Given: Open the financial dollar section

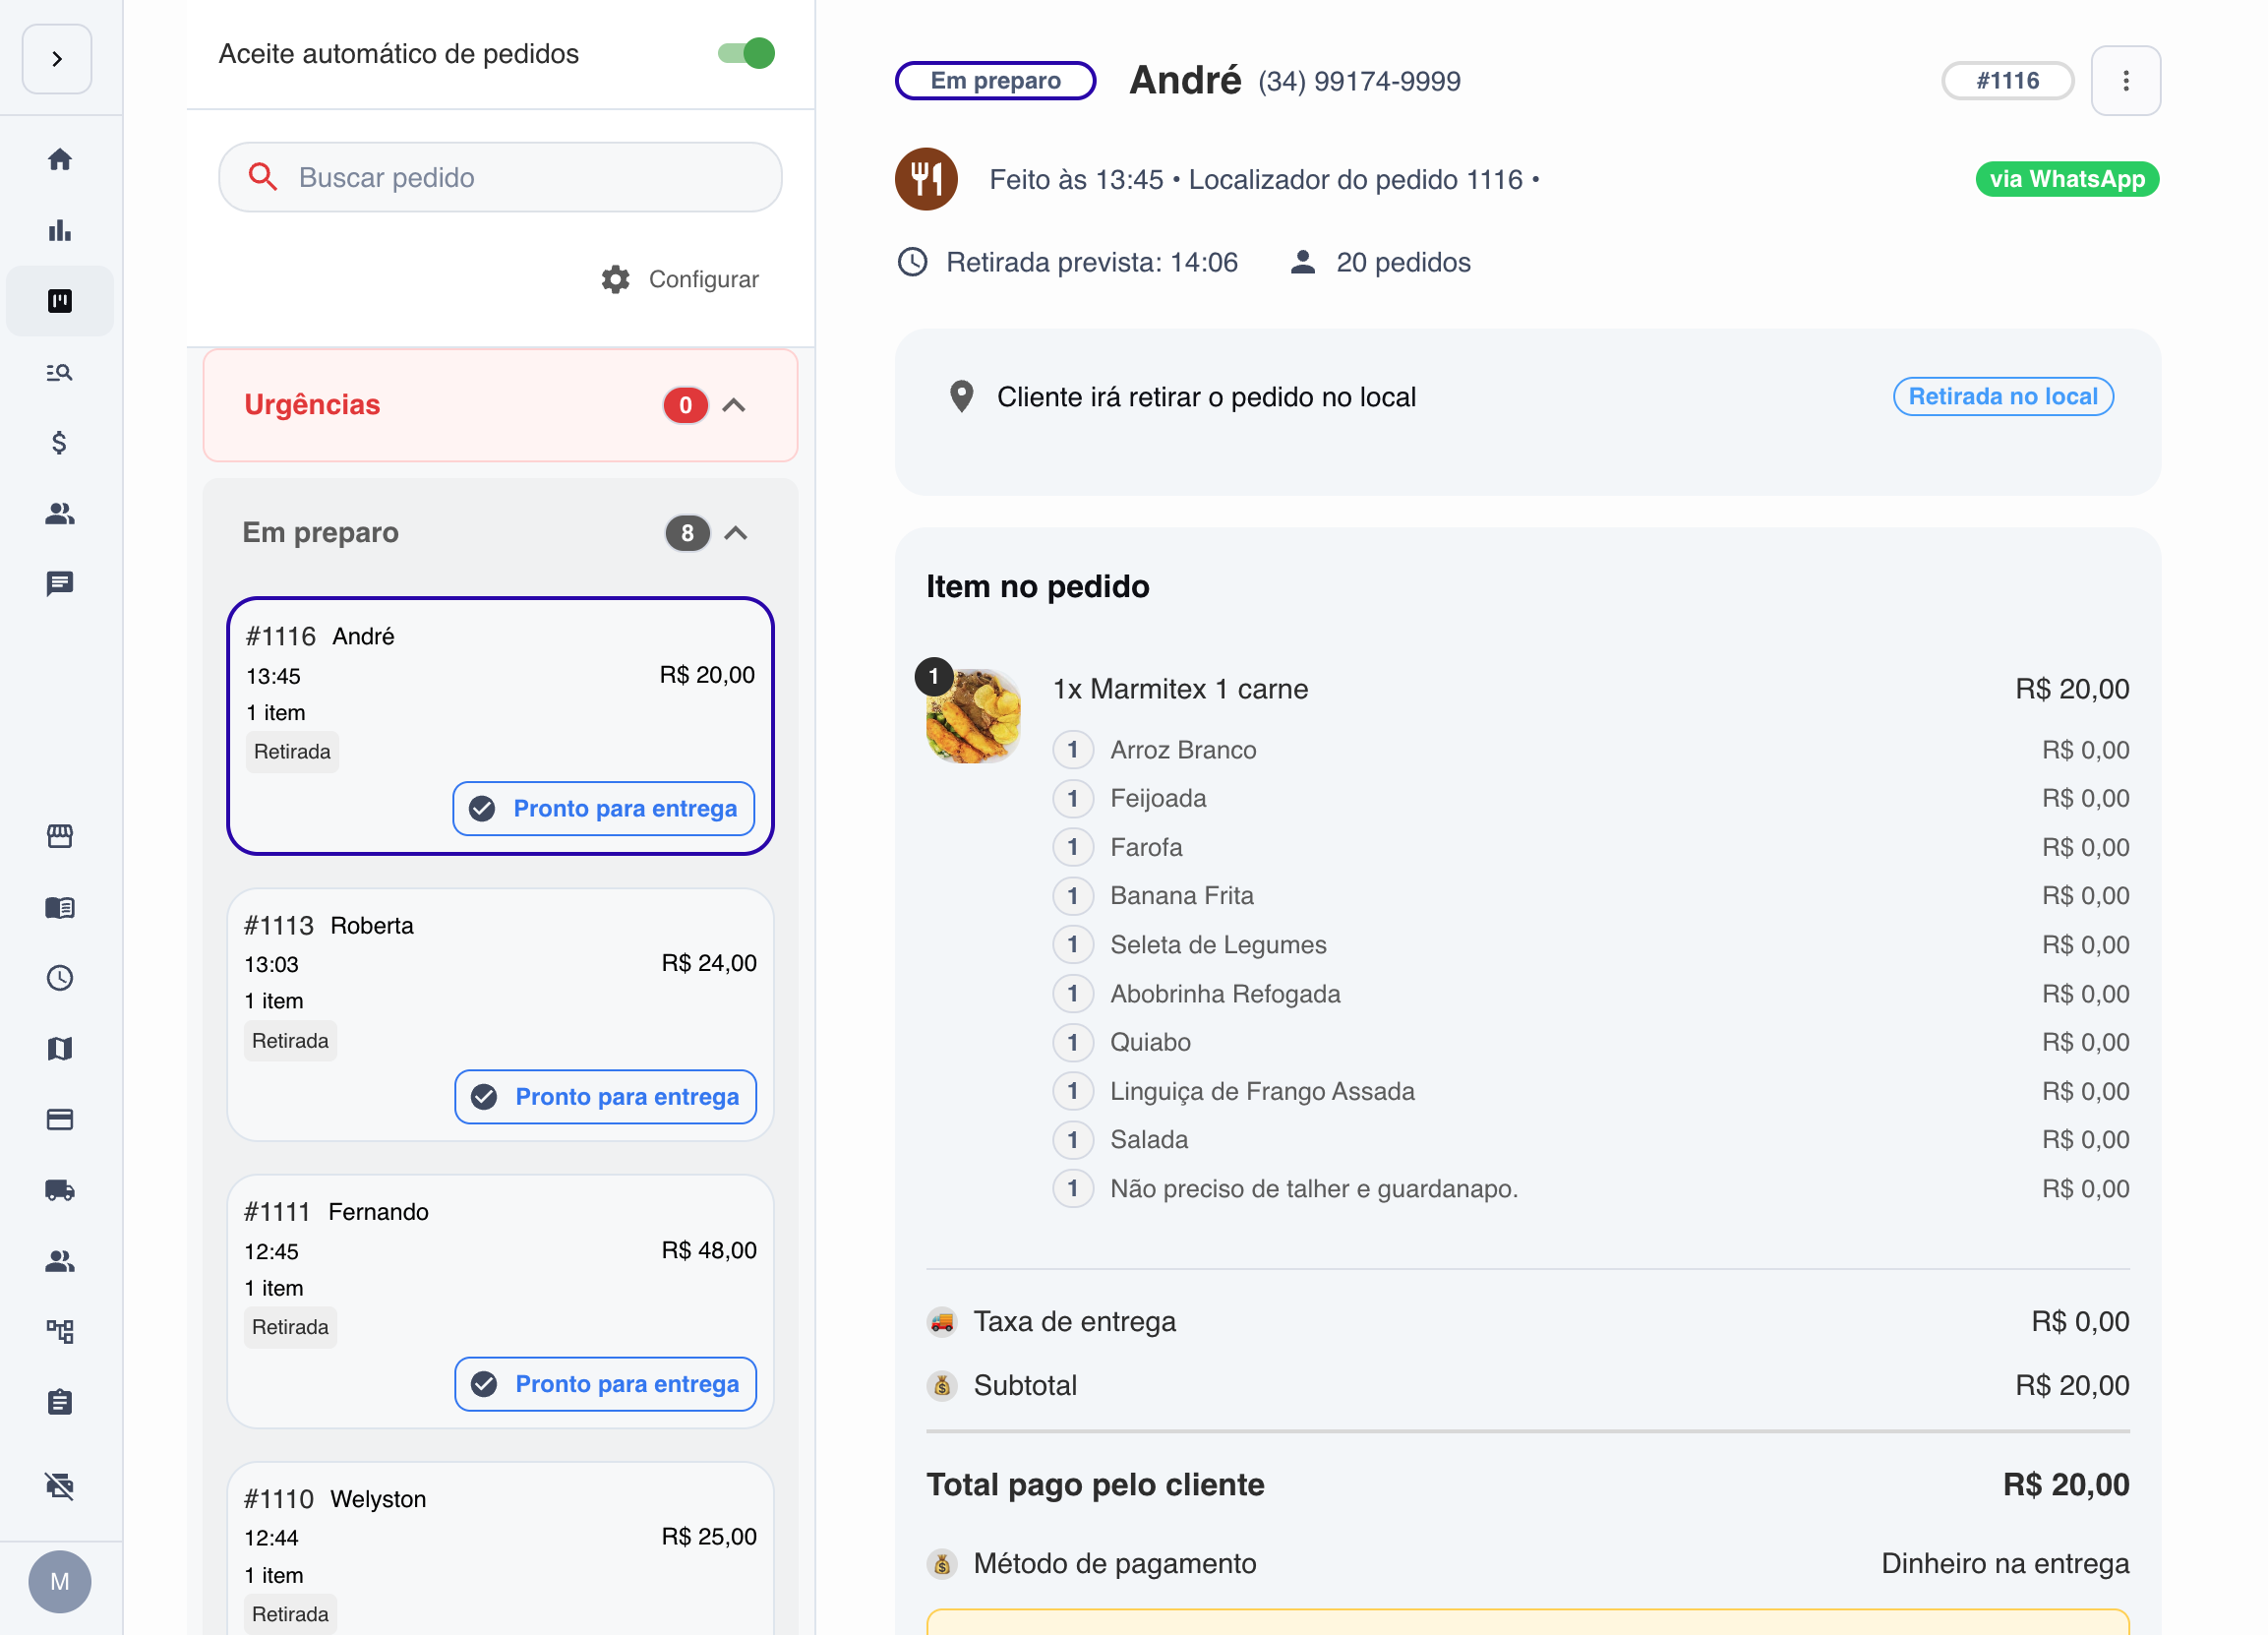Looking at the screenshot, I should pos(59,443).
